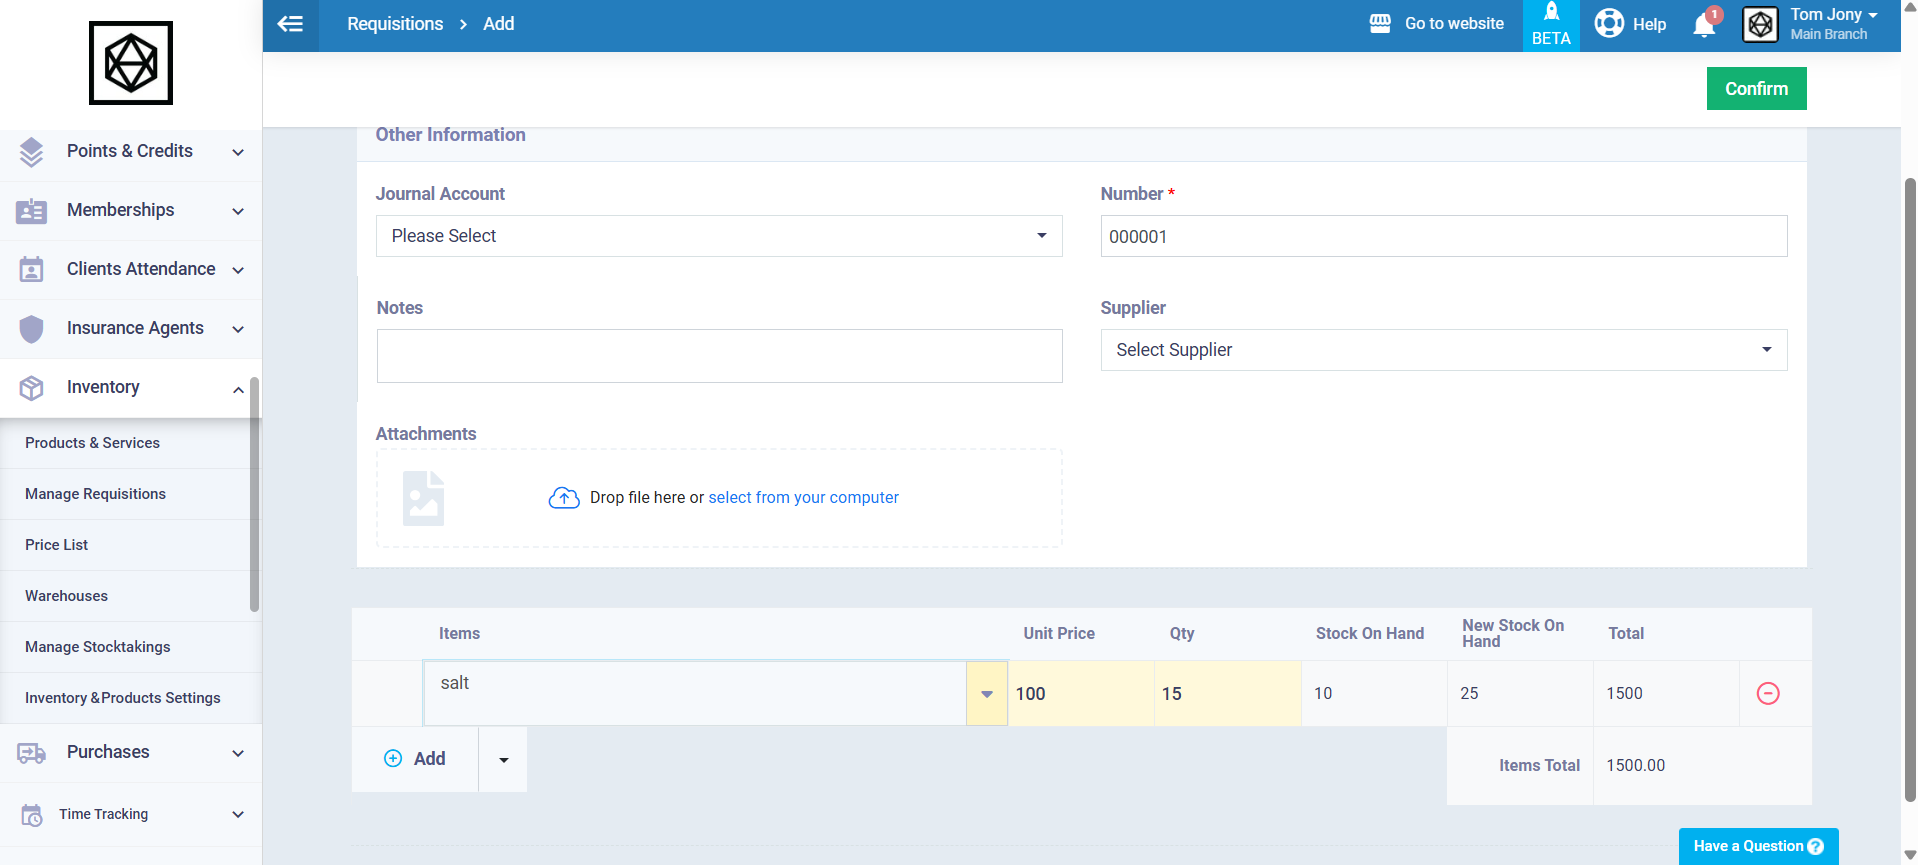Click the Go to website store icon
Image resolution: width=1918 pixels, height=865 pixels.
[x=1380, y=23]
